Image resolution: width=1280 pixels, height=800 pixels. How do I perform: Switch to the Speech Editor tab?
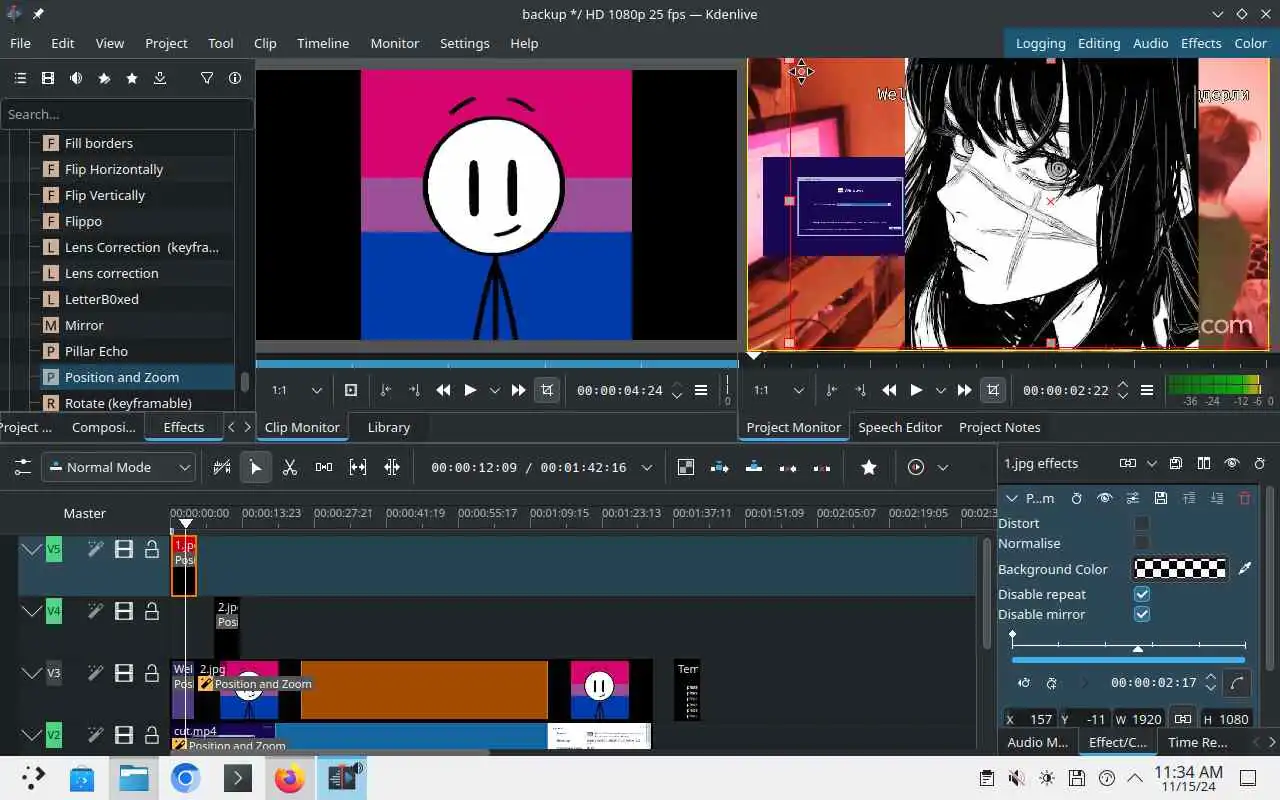(900, 427)
